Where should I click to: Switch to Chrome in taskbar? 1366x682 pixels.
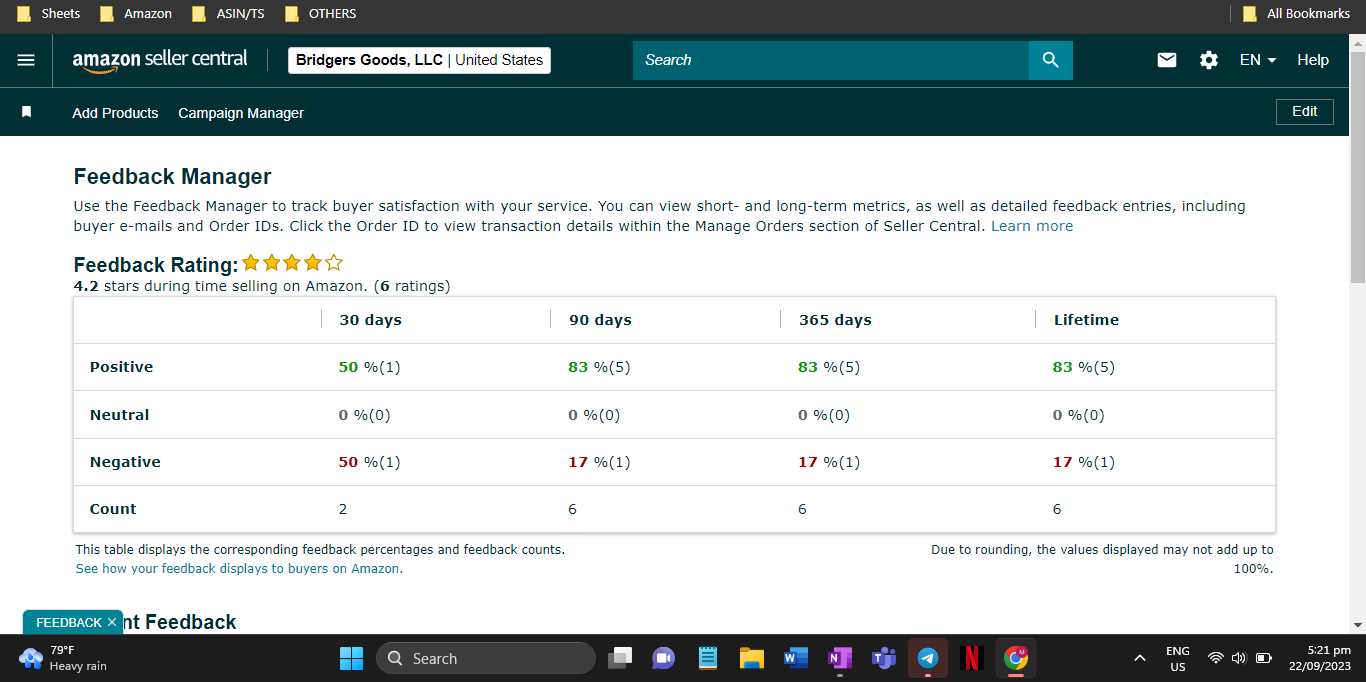point(1016,658)
